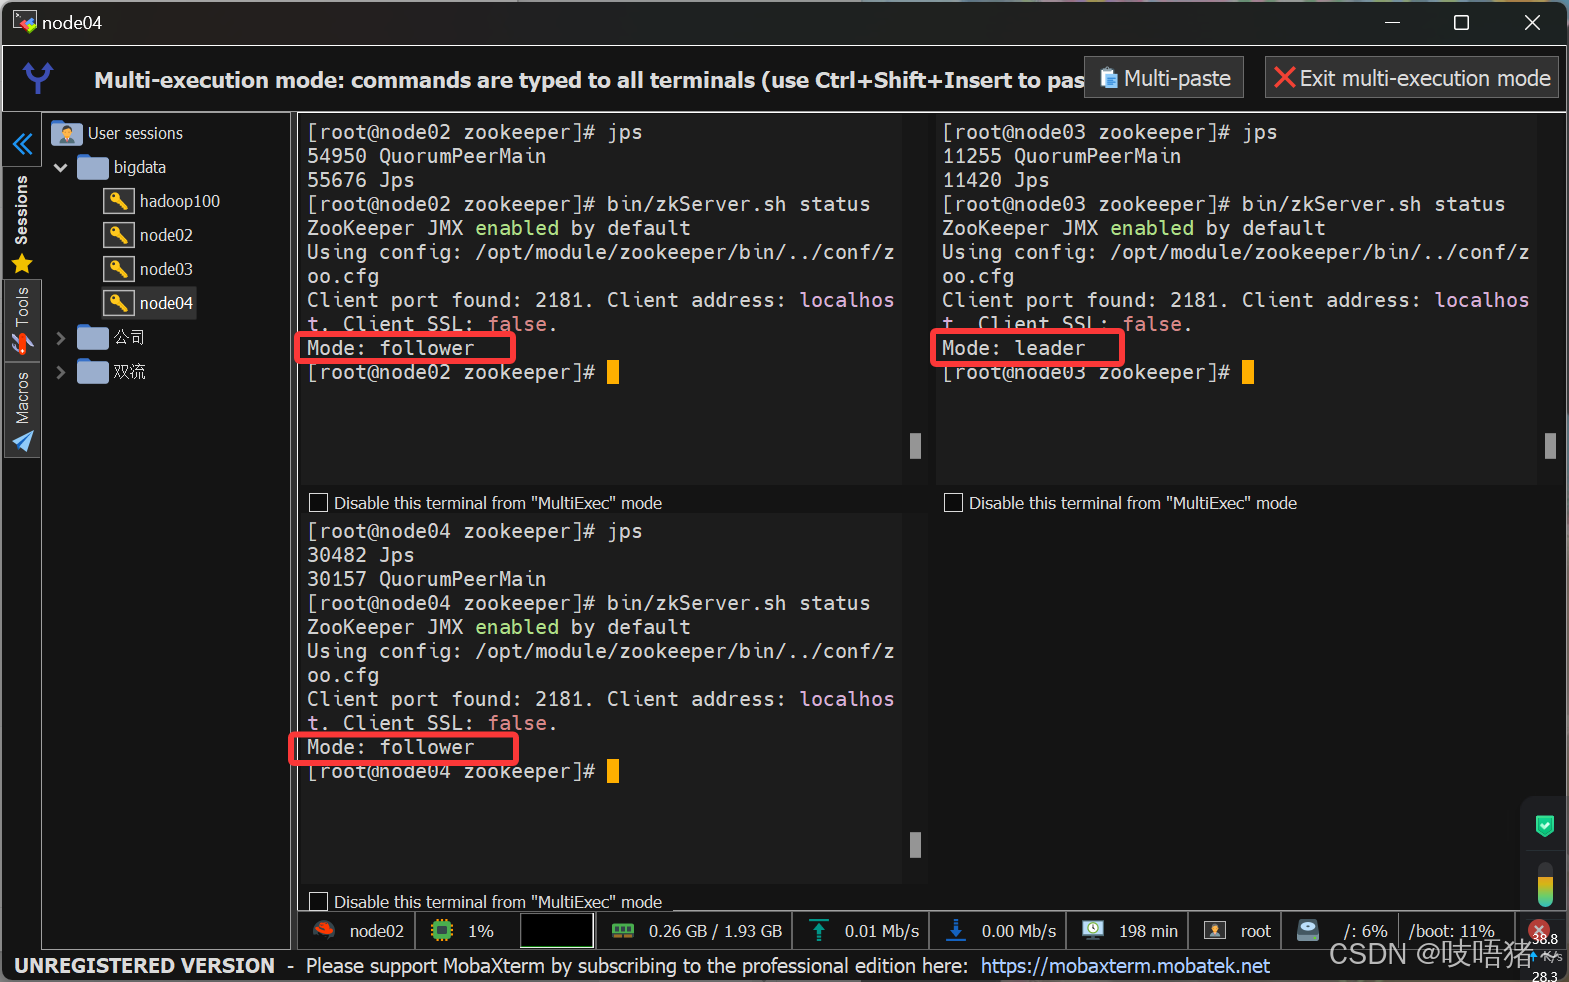Click the CPU usage chip icon
The image size is (1569, 982).
[441, 930]
